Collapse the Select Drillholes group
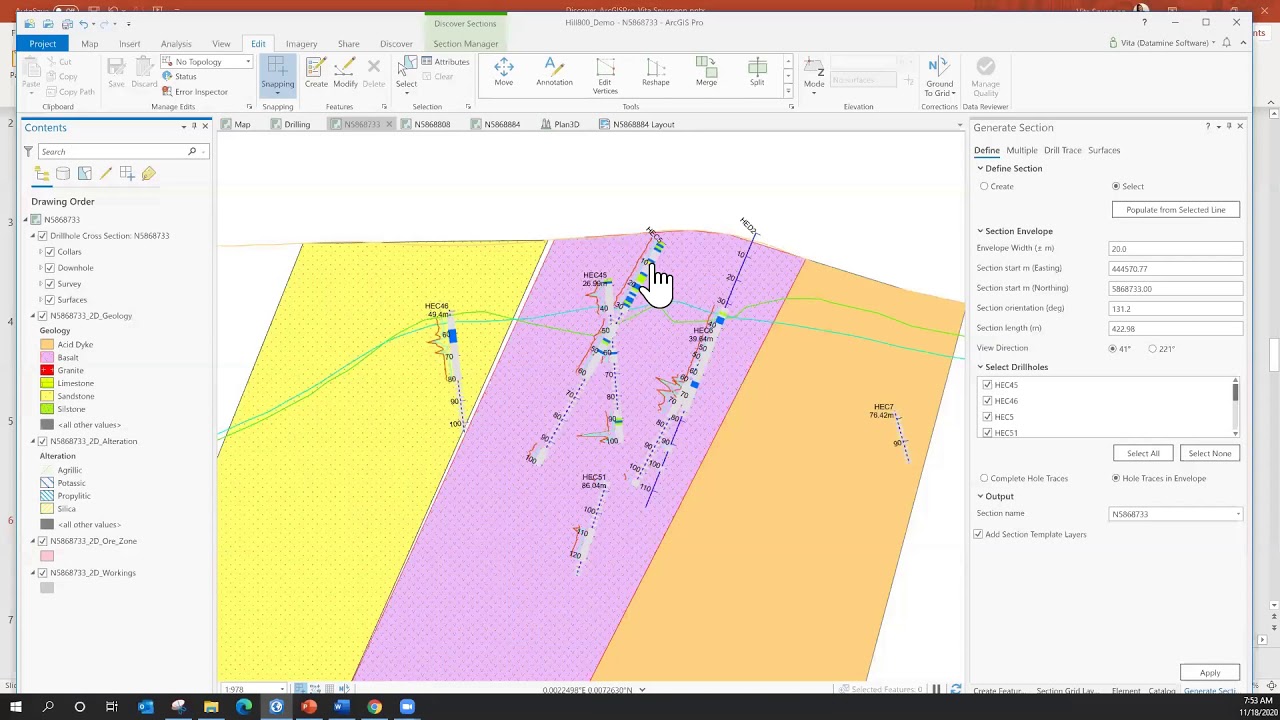Image resolution: width=1280 pixels, height=720 pixels. pyautogui.click(x=980, y=367)
